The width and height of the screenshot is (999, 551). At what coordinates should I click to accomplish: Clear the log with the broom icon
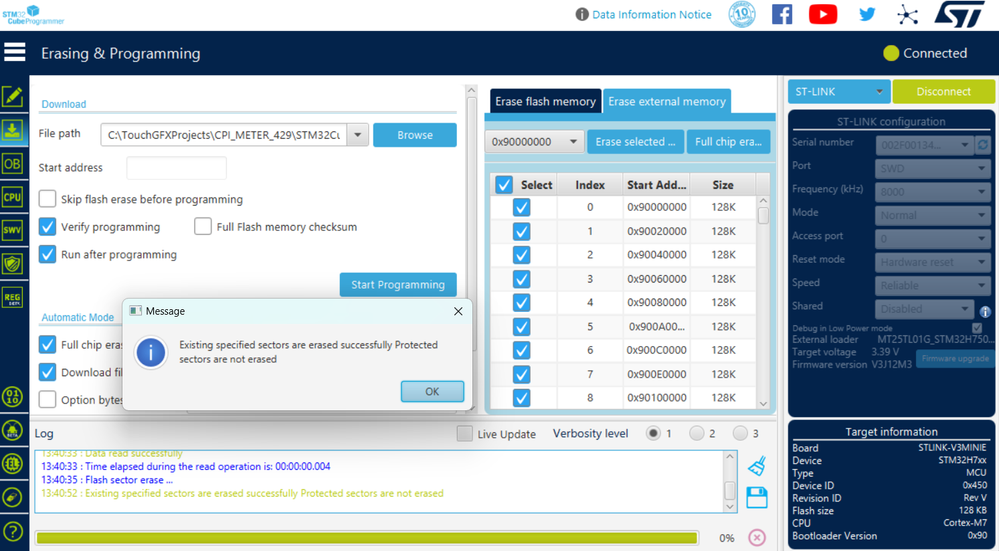point(757,466)
